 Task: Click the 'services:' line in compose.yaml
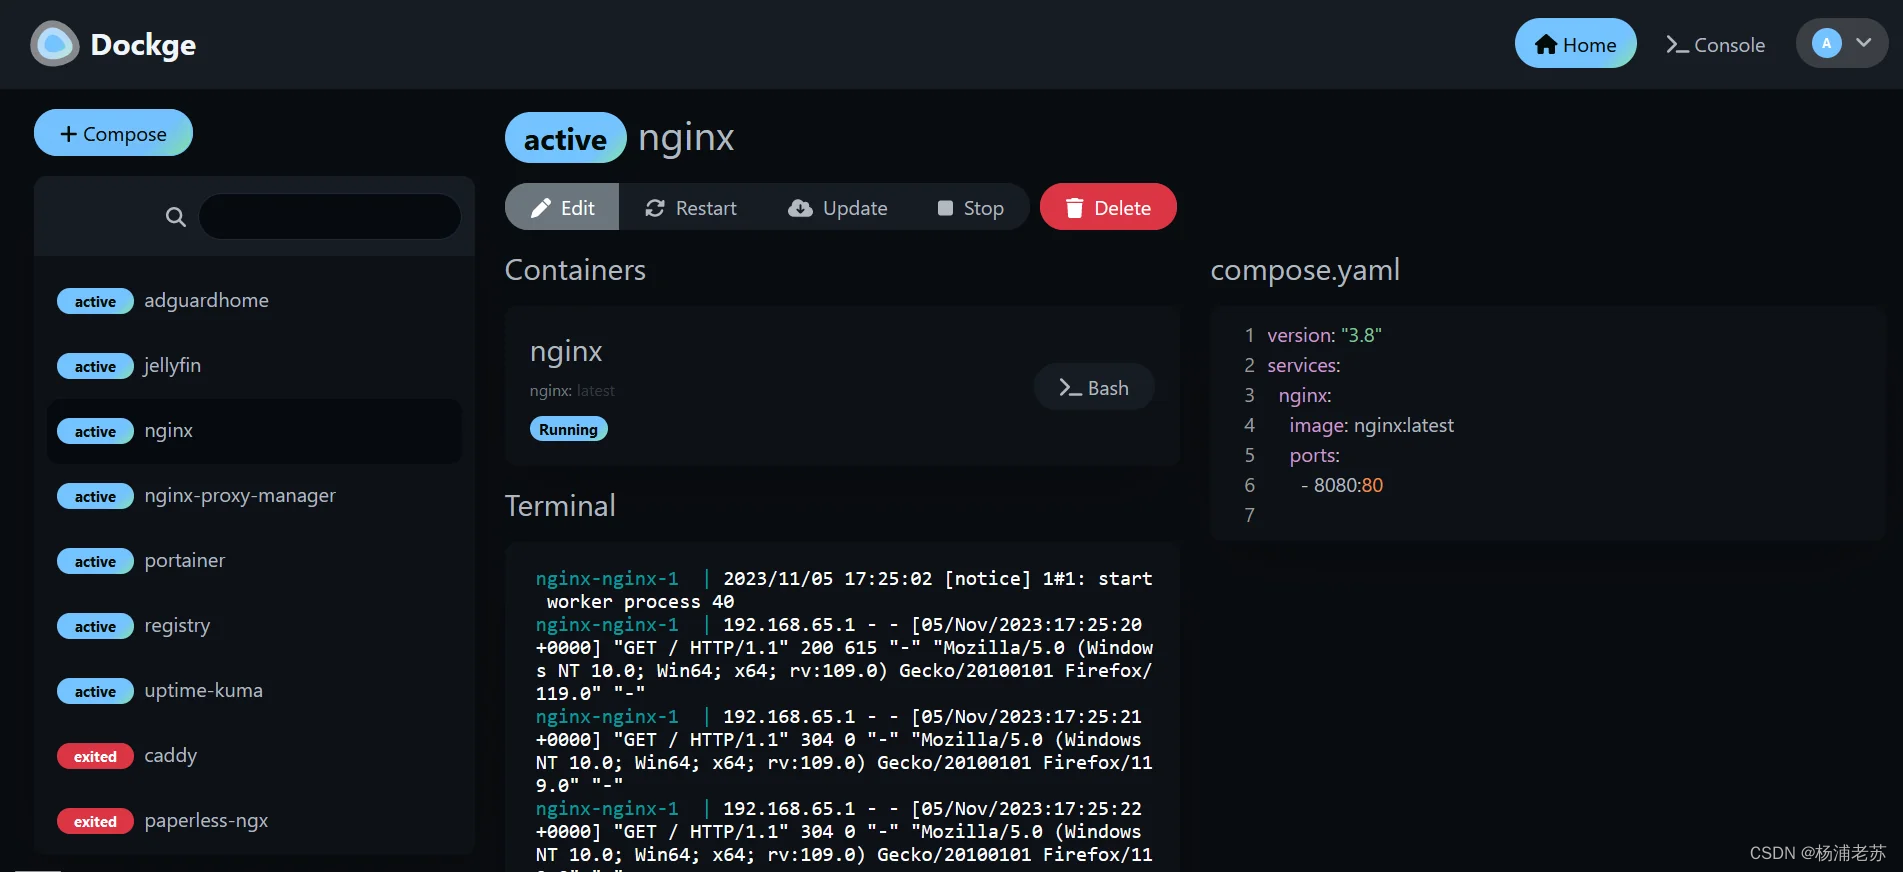pyautogui.click(x=1304, y=365)
